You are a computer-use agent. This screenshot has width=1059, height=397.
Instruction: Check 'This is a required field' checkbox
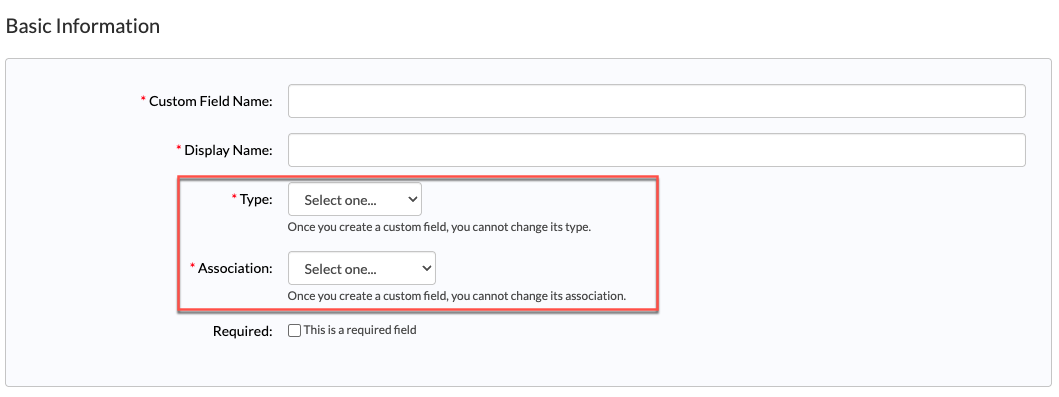tap(294, 331)
